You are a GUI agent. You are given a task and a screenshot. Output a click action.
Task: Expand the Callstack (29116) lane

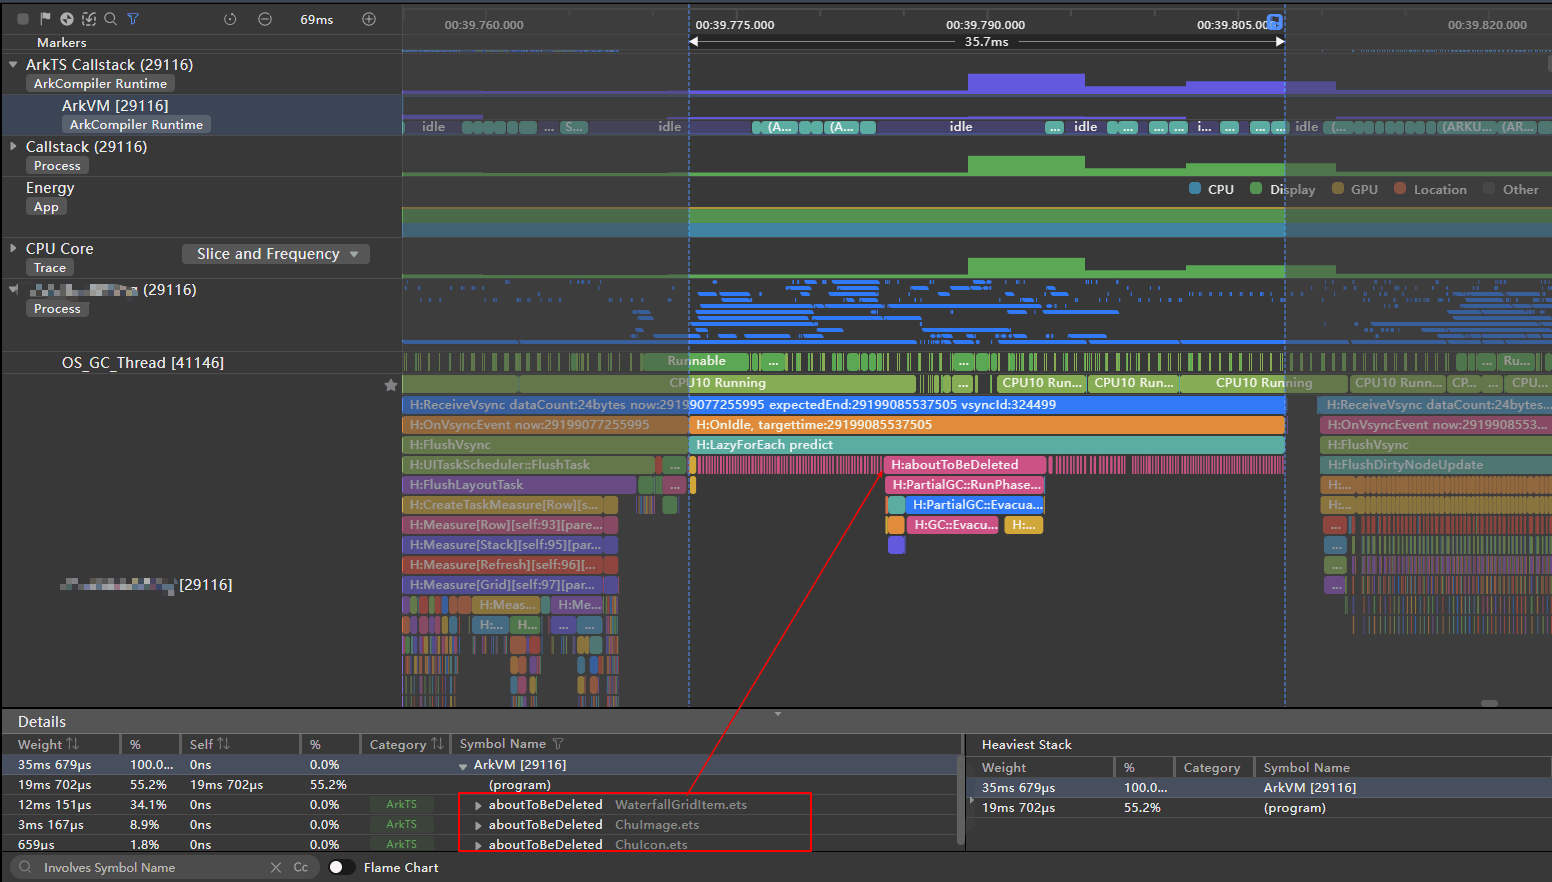click(13, 146)
